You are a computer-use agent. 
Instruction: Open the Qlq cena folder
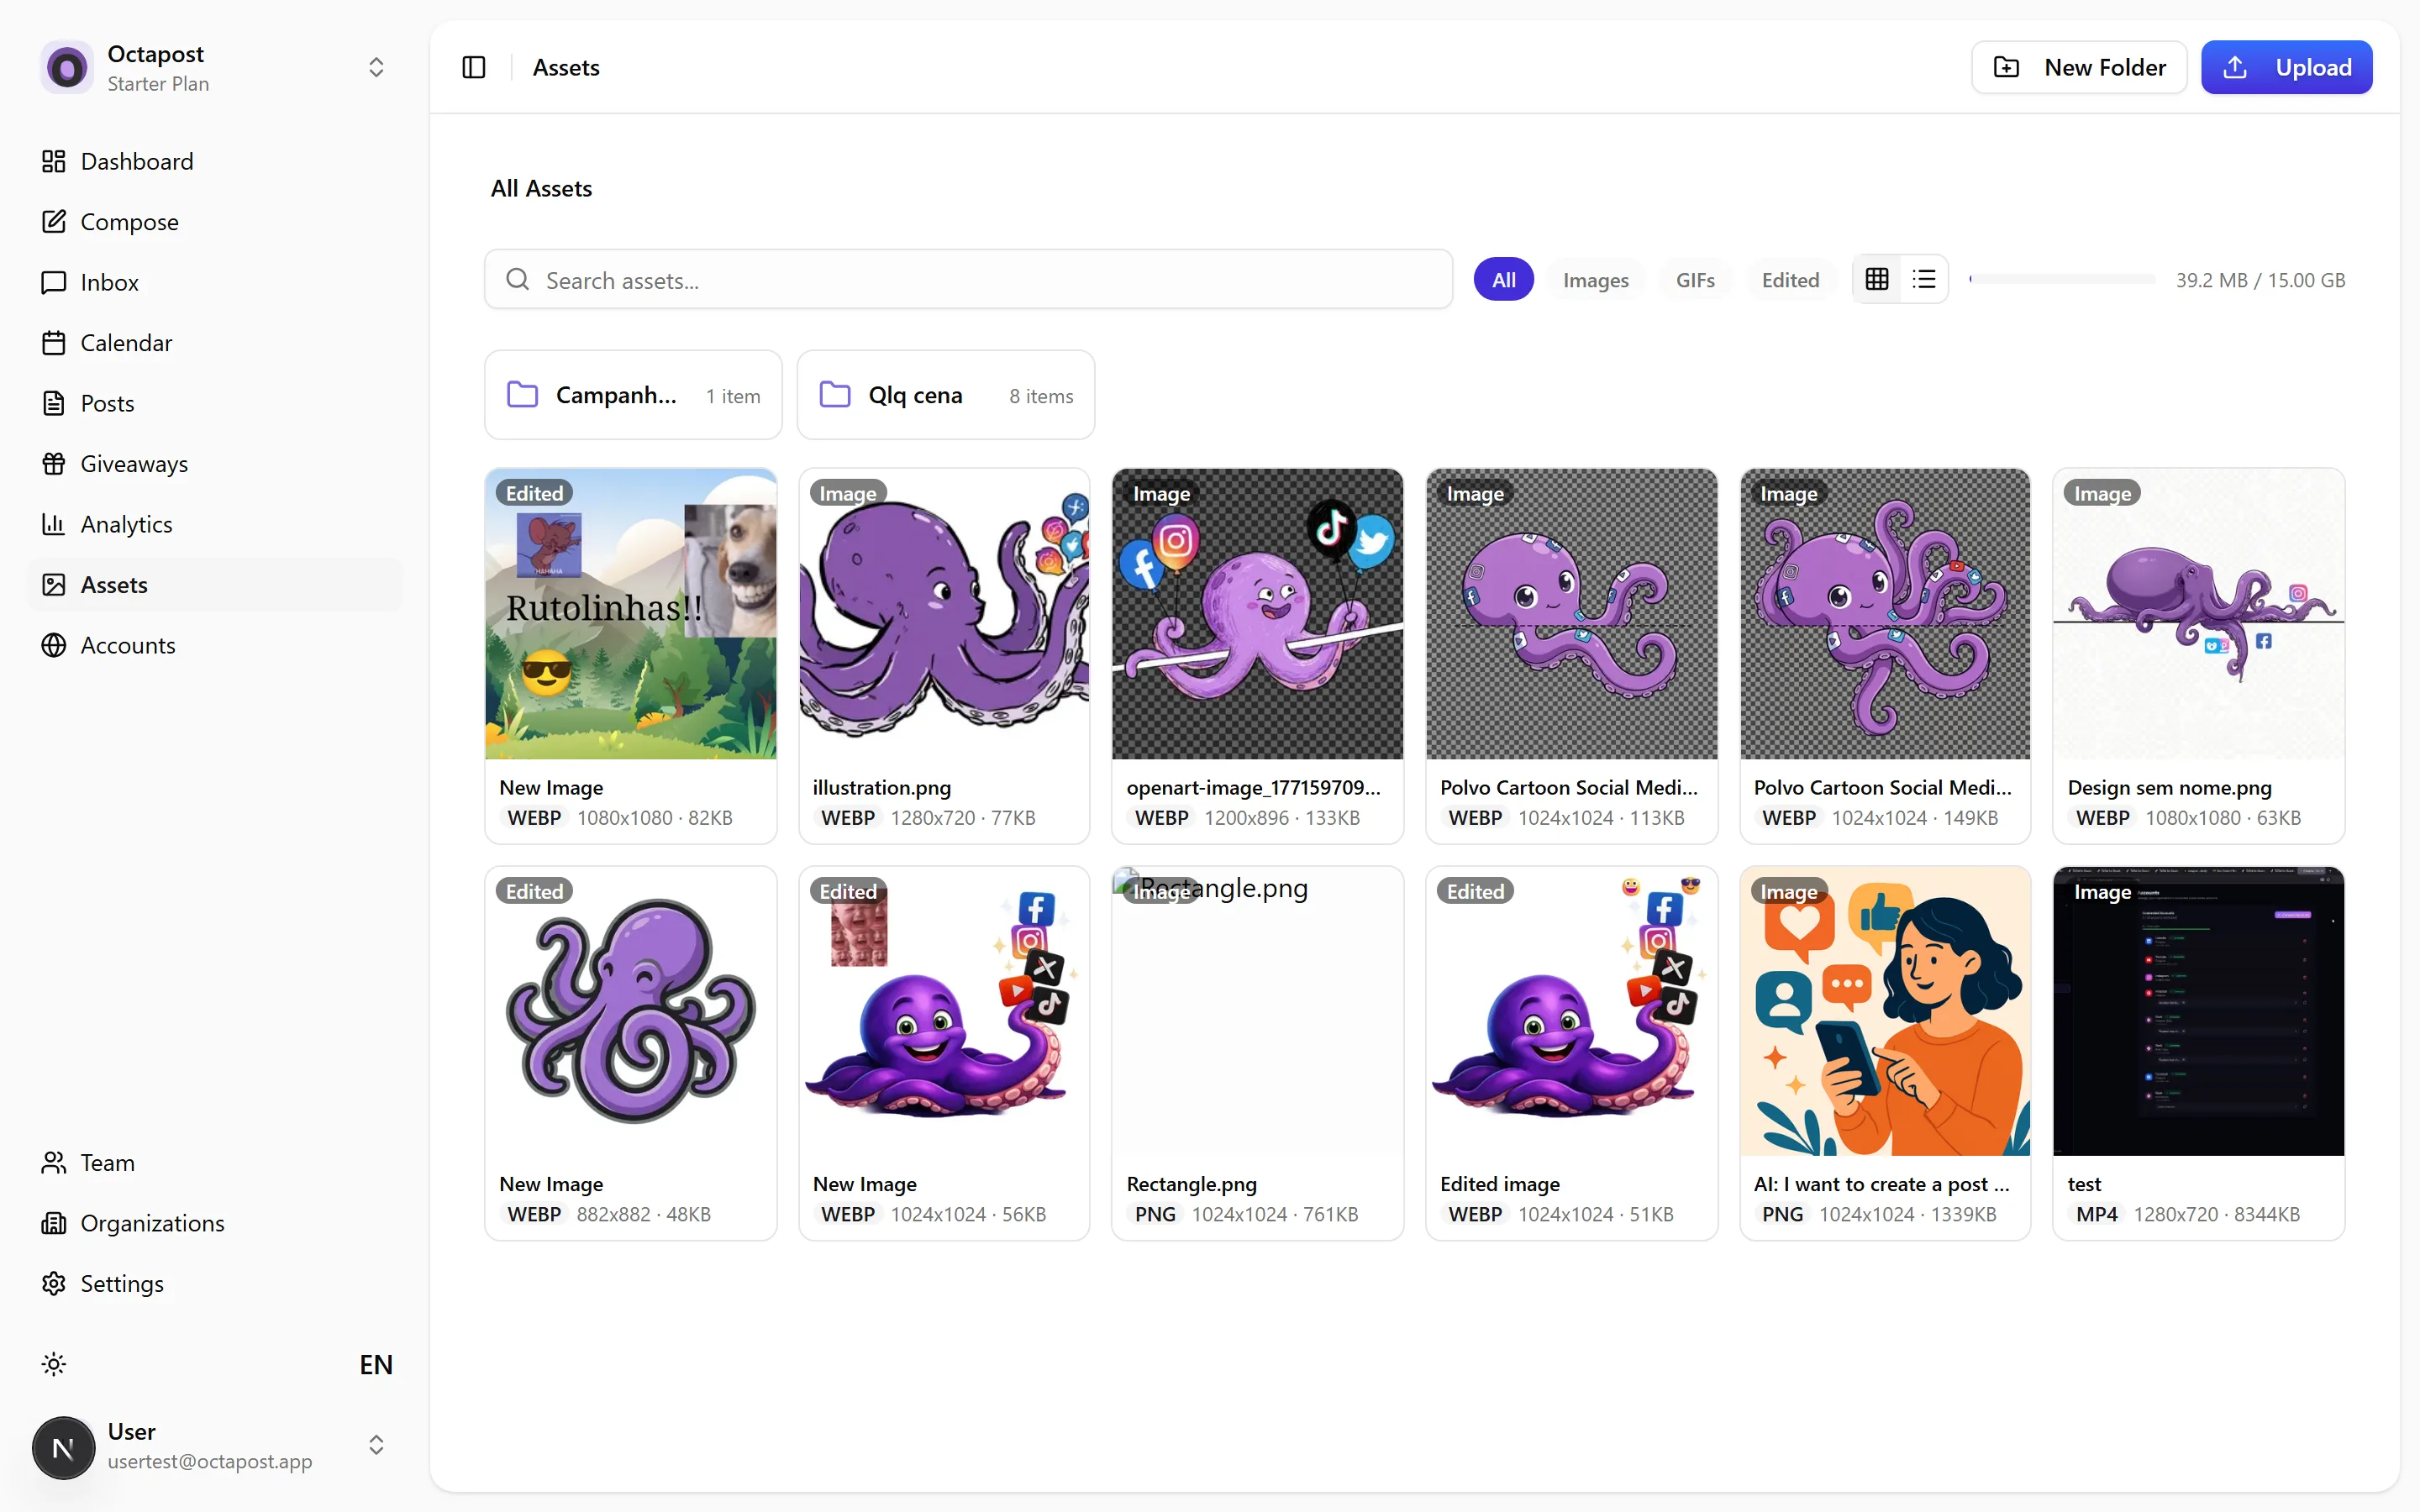[x=945, y=395]
